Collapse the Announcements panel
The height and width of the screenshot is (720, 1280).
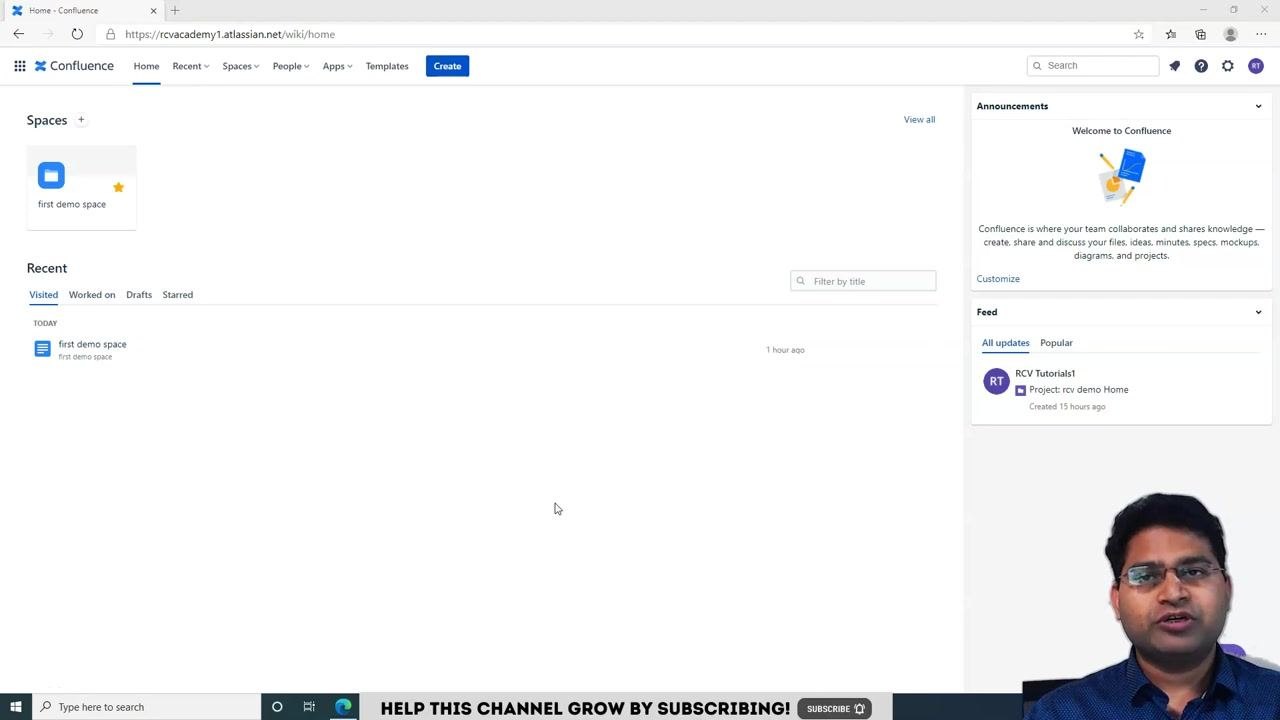click(x=1258, y=106)
